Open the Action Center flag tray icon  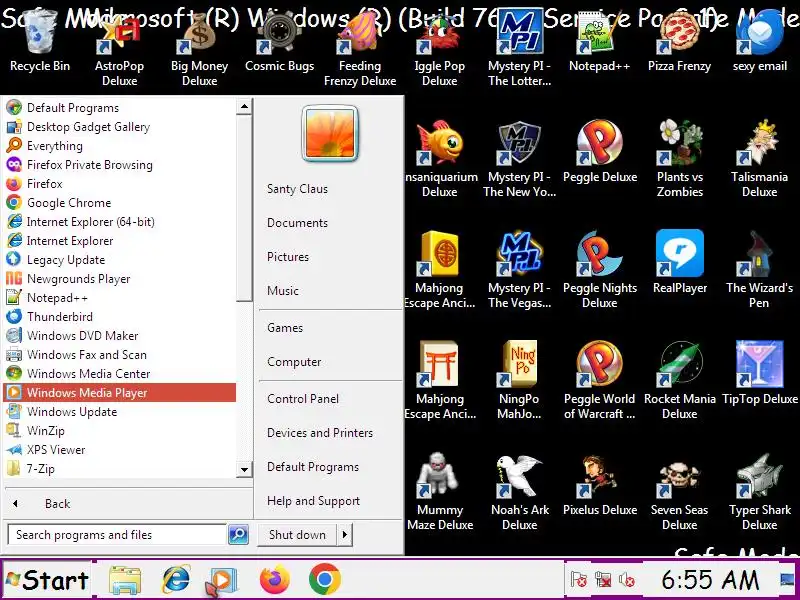click(x=579, y=580)
